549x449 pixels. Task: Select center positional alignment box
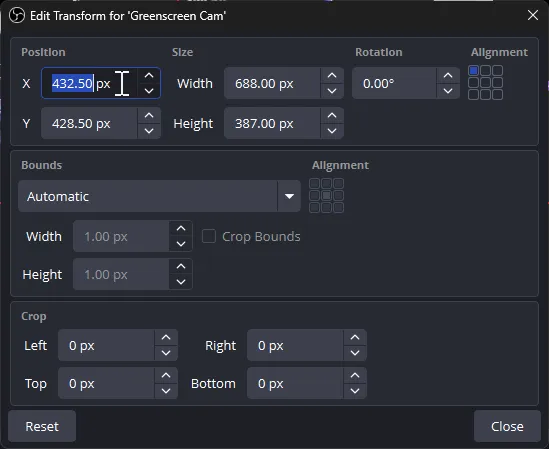[x=485, y=83]
